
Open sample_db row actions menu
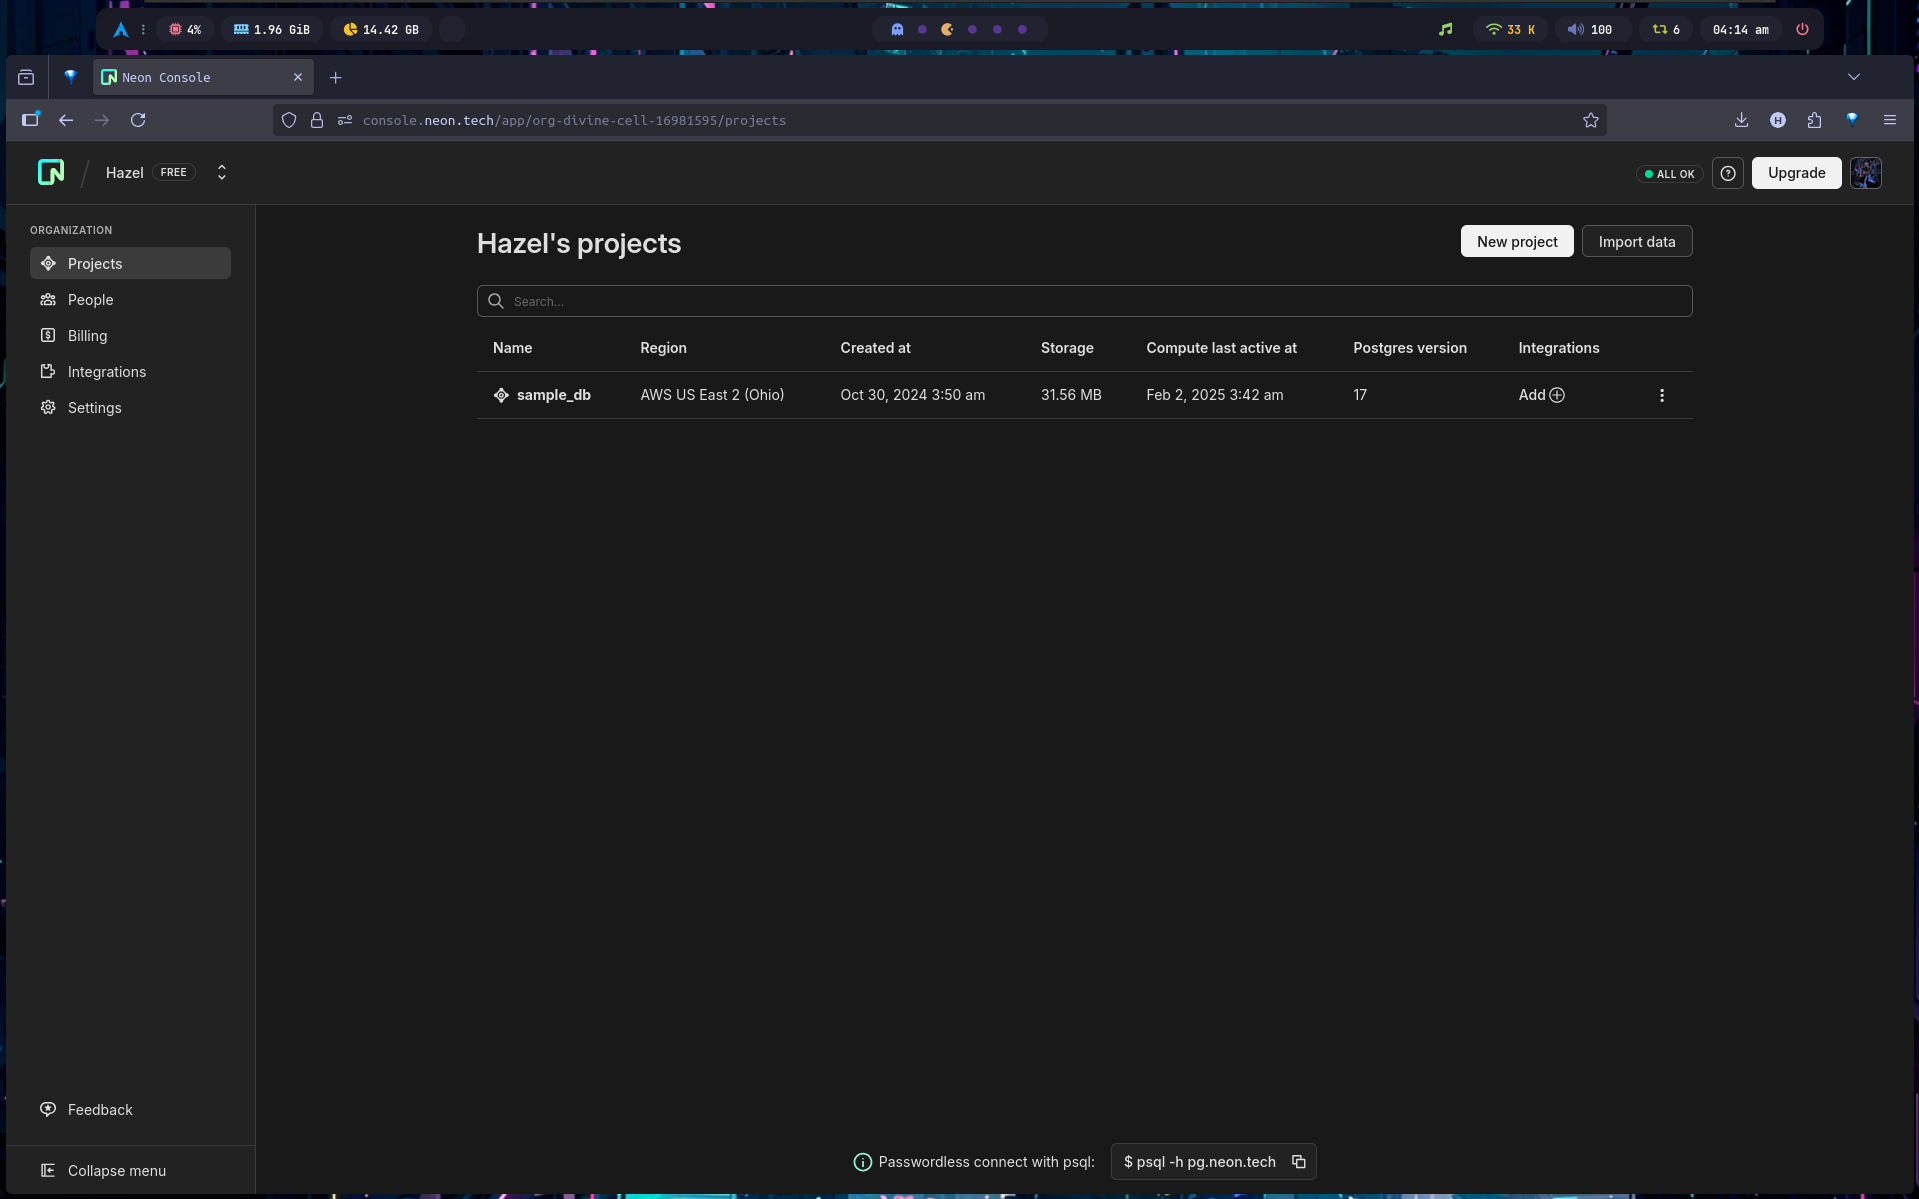pyautogui.click(x=1661, y=396)
